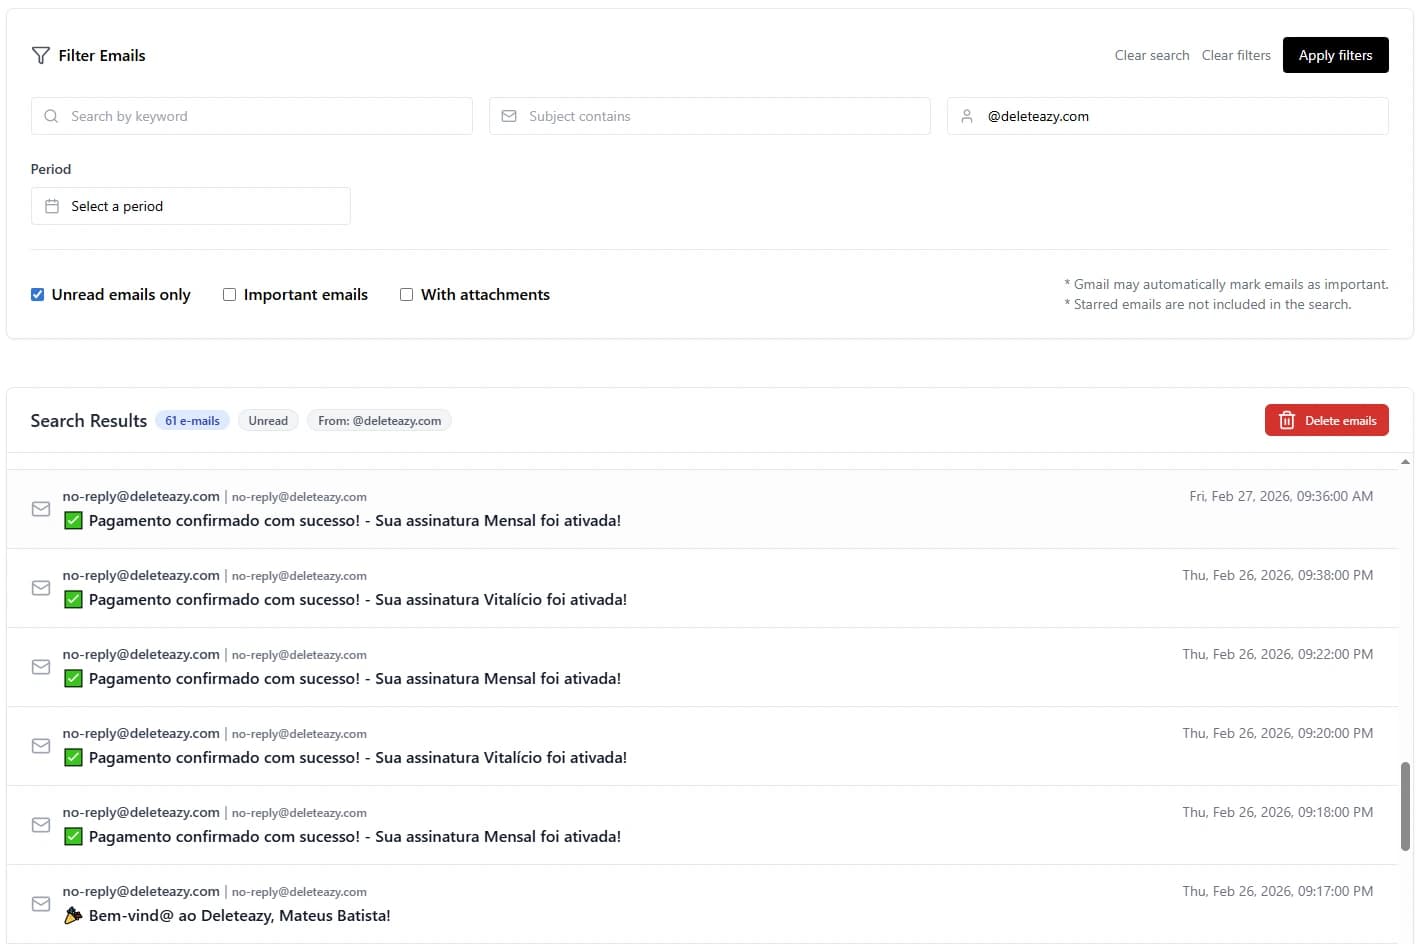Focus the Search by keyword field
This screenshot has width=1422, height=944.
252,116
